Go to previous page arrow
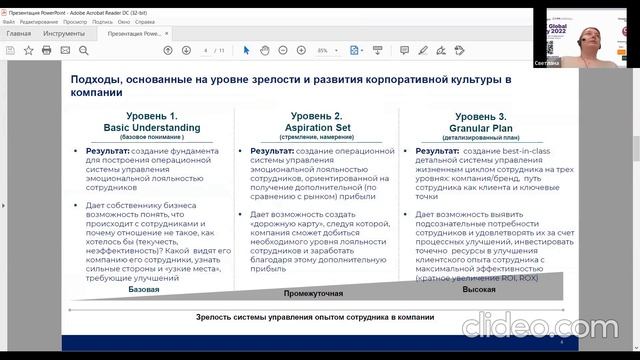Viewport: 640px width, 360px height. 168,50
